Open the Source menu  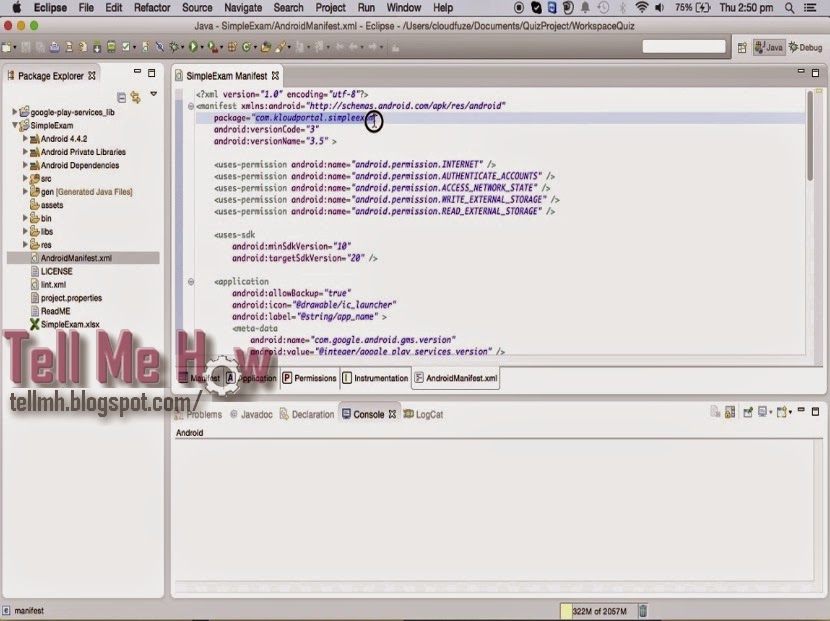click(197, 7)
